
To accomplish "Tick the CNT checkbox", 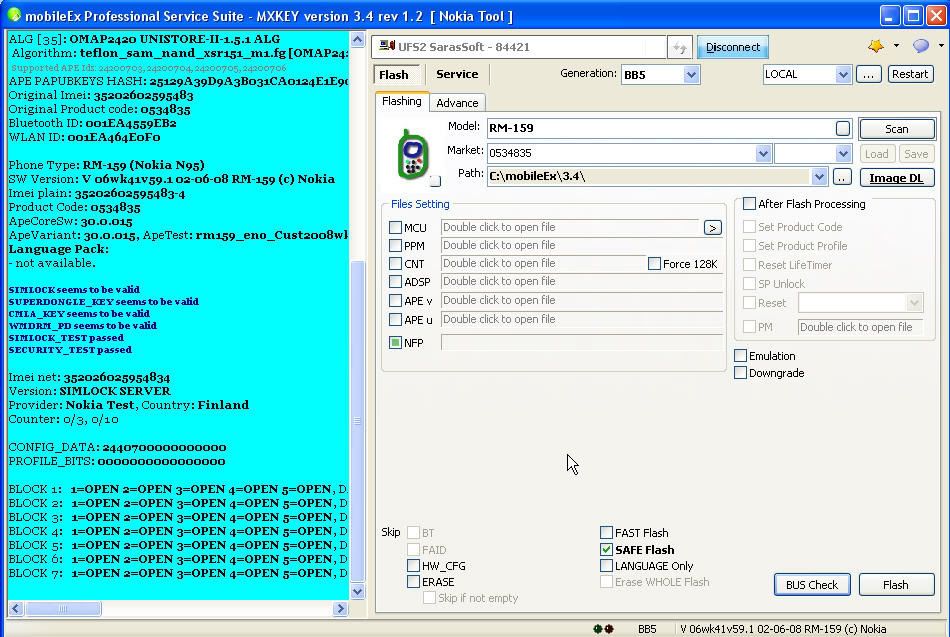I will point(395,264).
